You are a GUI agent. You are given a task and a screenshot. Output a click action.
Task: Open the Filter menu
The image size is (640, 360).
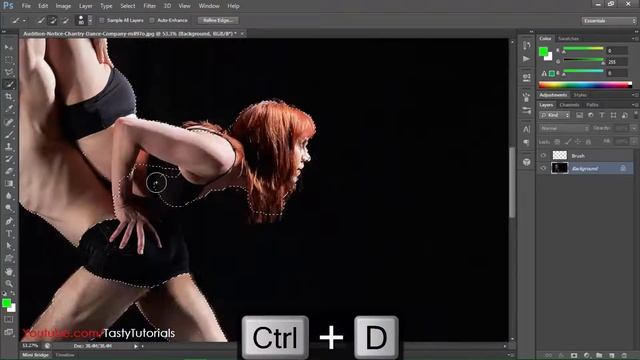click(149, 6)
